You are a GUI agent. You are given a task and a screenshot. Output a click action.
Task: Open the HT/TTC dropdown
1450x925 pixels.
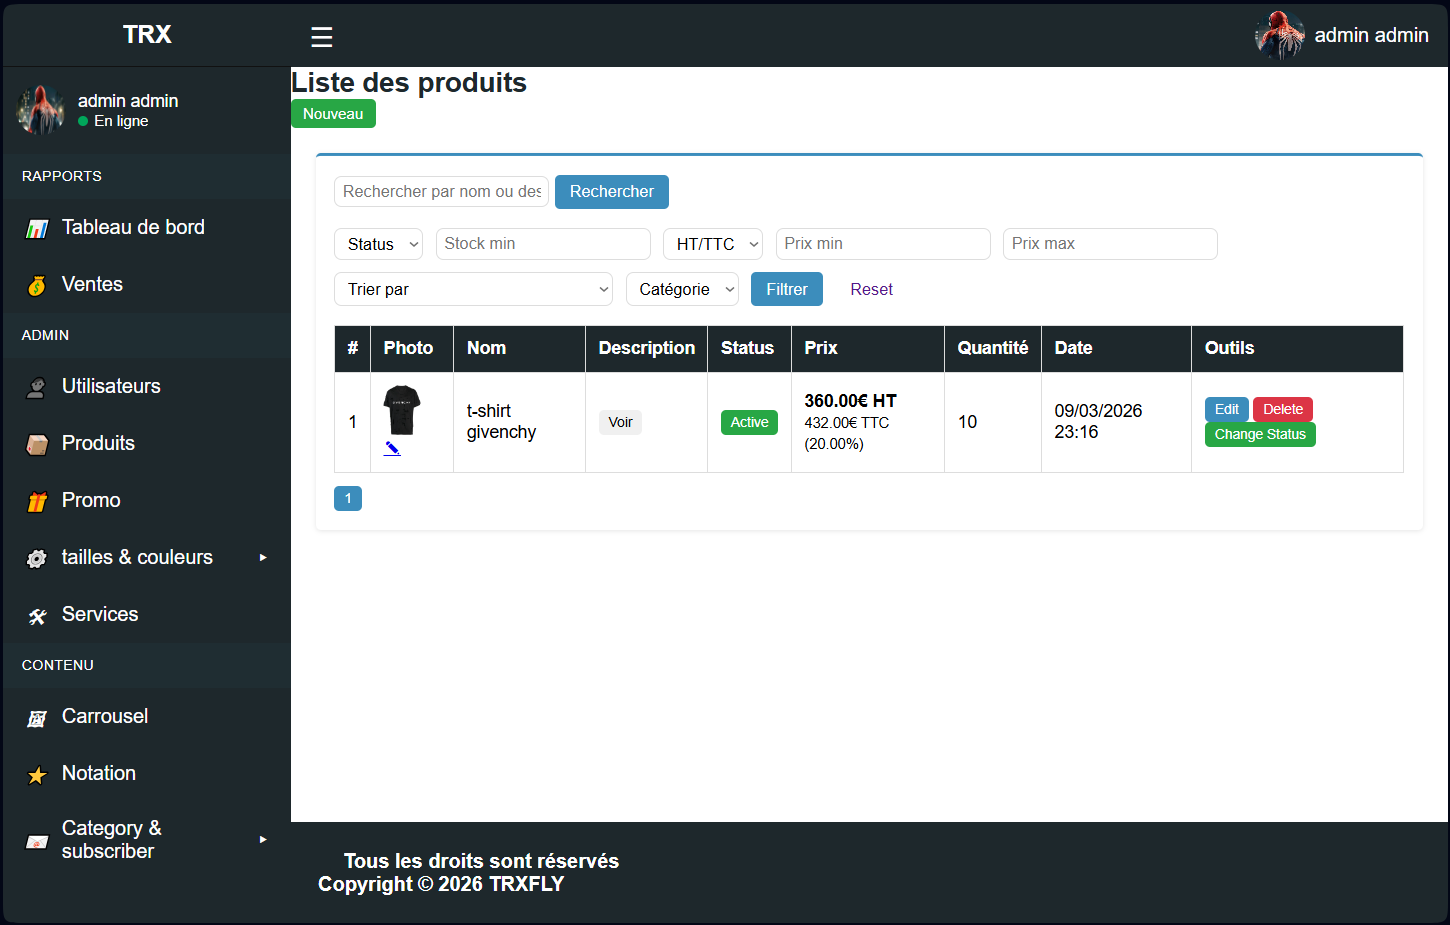click(713, 244)
